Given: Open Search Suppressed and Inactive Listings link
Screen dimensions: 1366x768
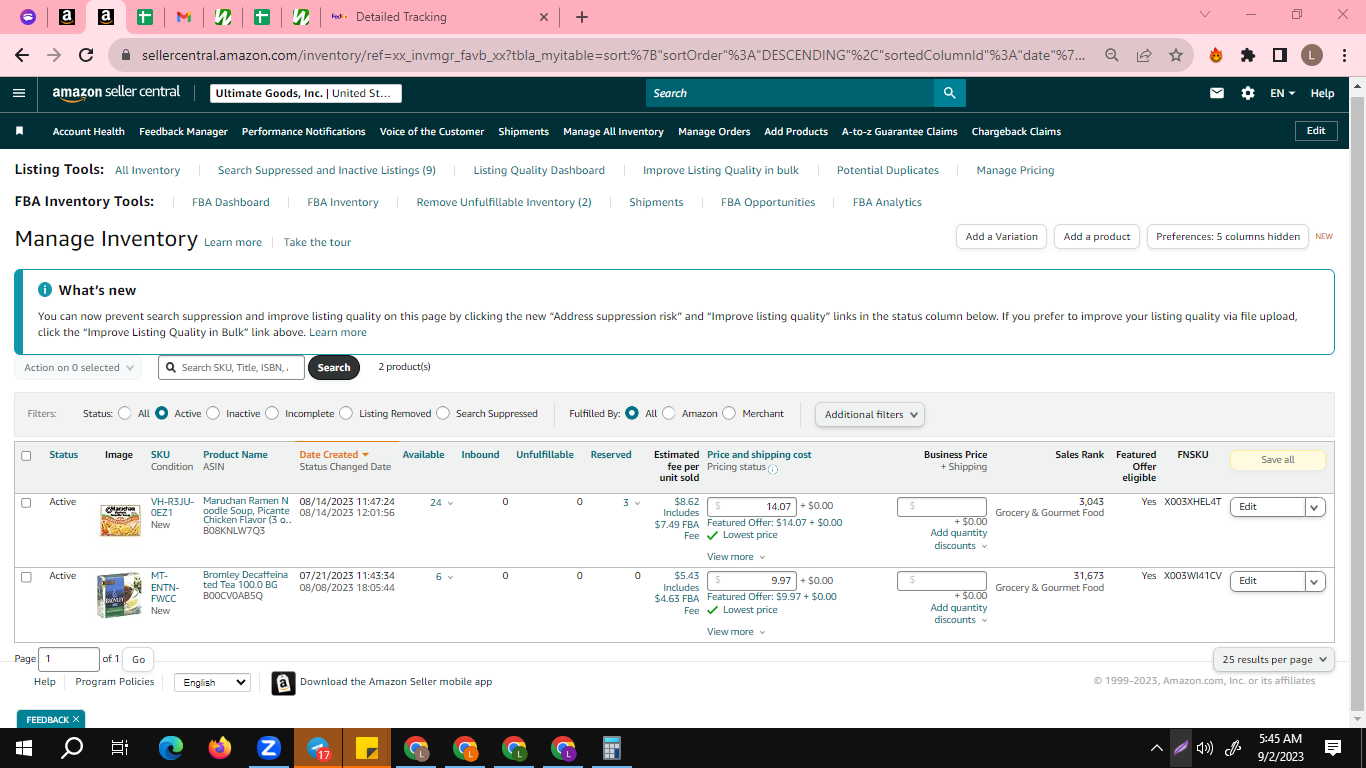Looking at the screenshot, I should (x=327, y=170).
